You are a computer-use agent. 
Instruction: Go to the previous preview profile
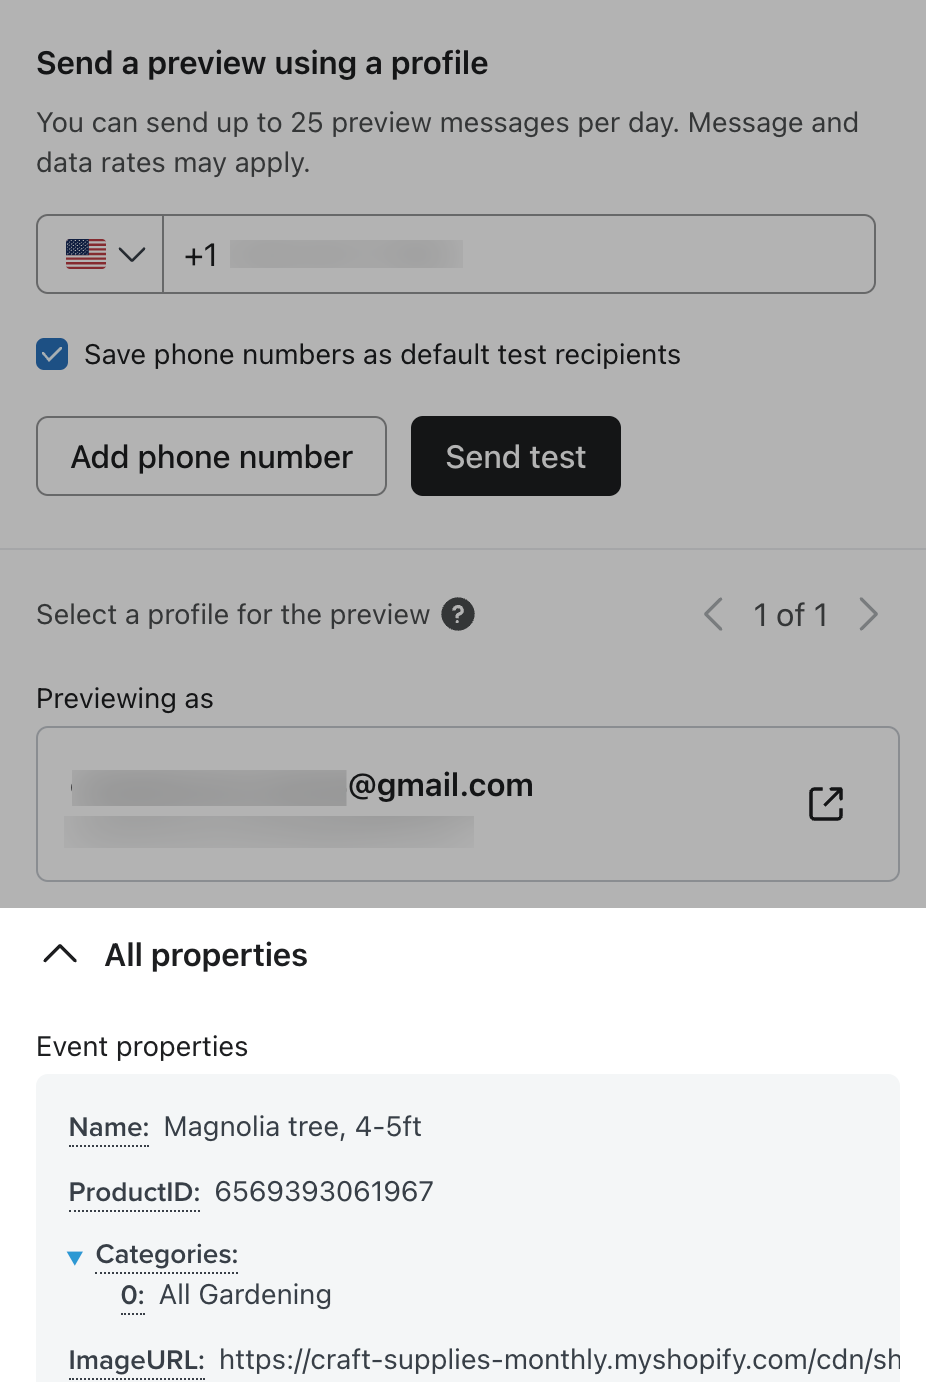click(713, 614)
